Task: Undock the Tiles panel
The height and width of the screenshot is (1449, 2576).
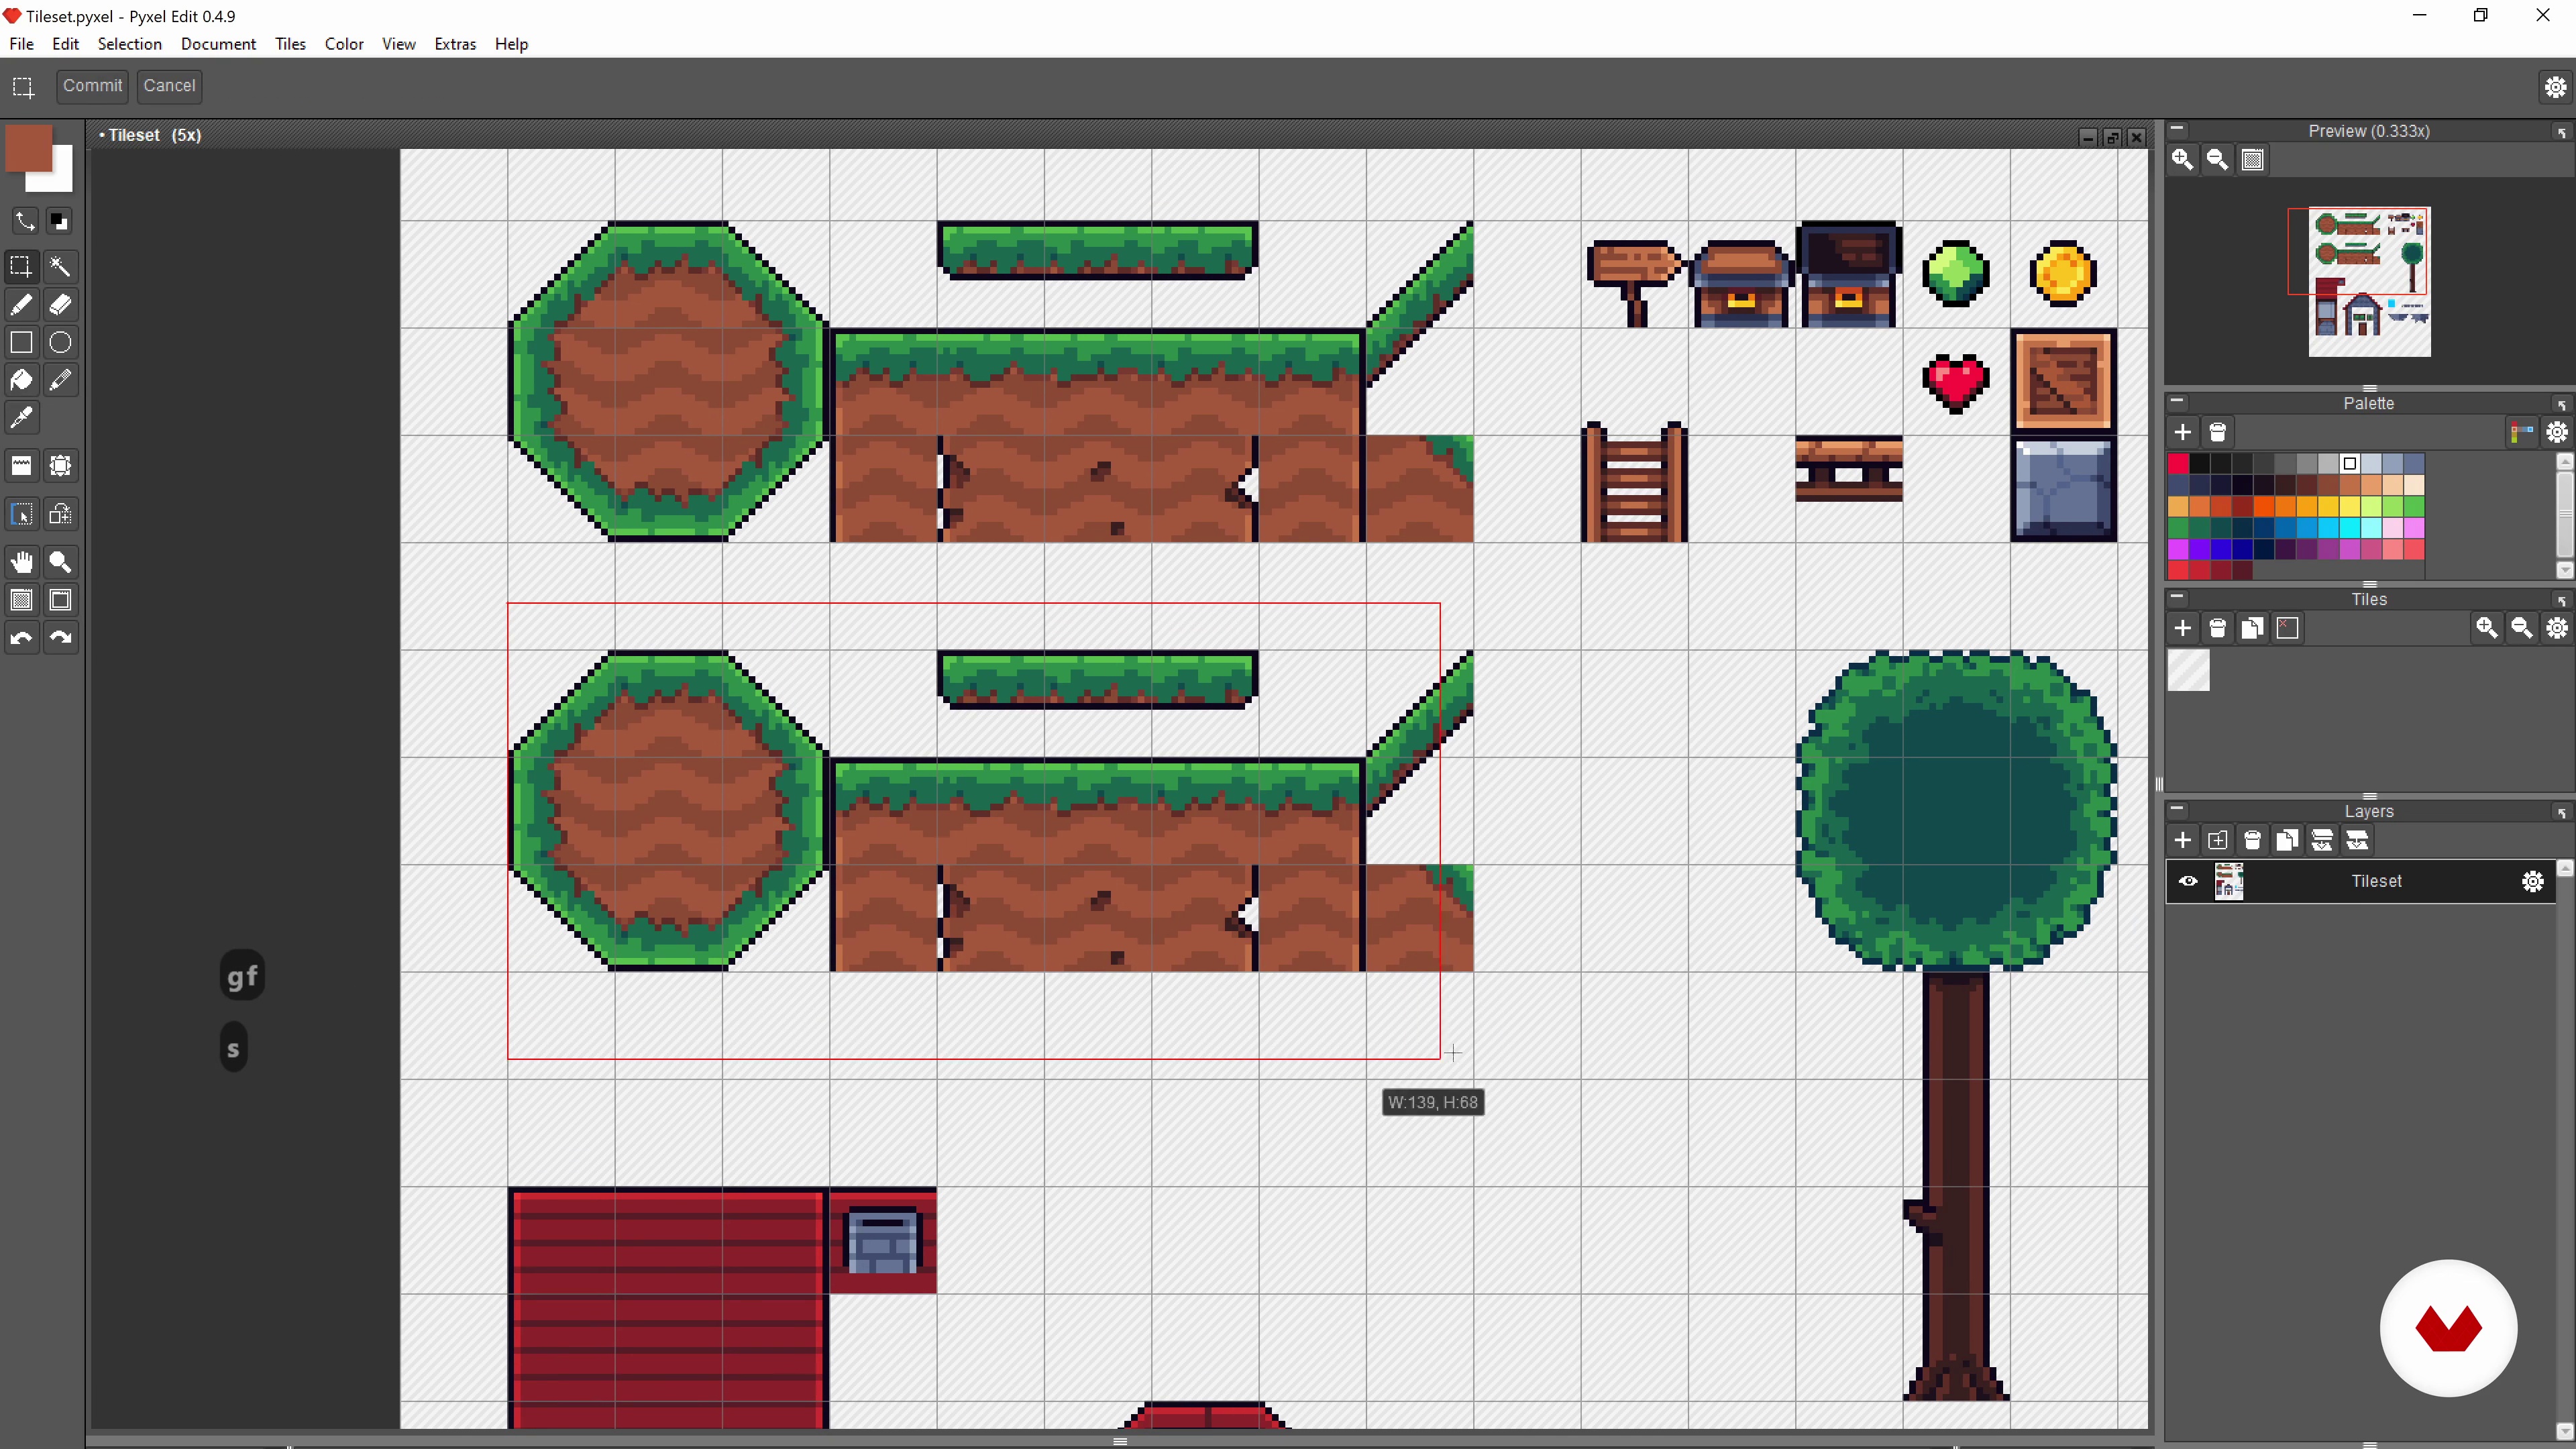Action: [2561, 600]
